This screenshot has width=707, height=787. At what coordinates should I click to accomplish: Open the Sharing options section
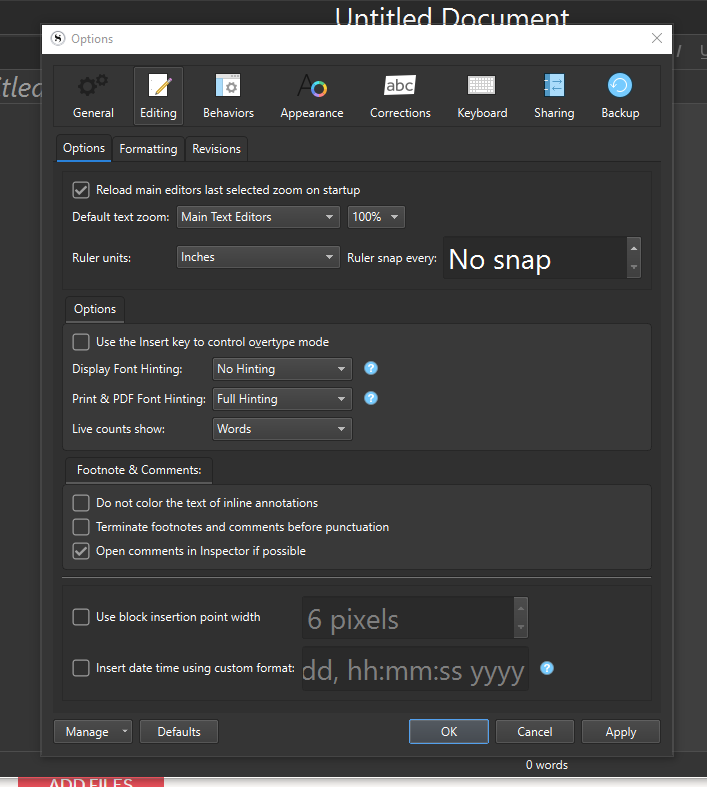554,96
